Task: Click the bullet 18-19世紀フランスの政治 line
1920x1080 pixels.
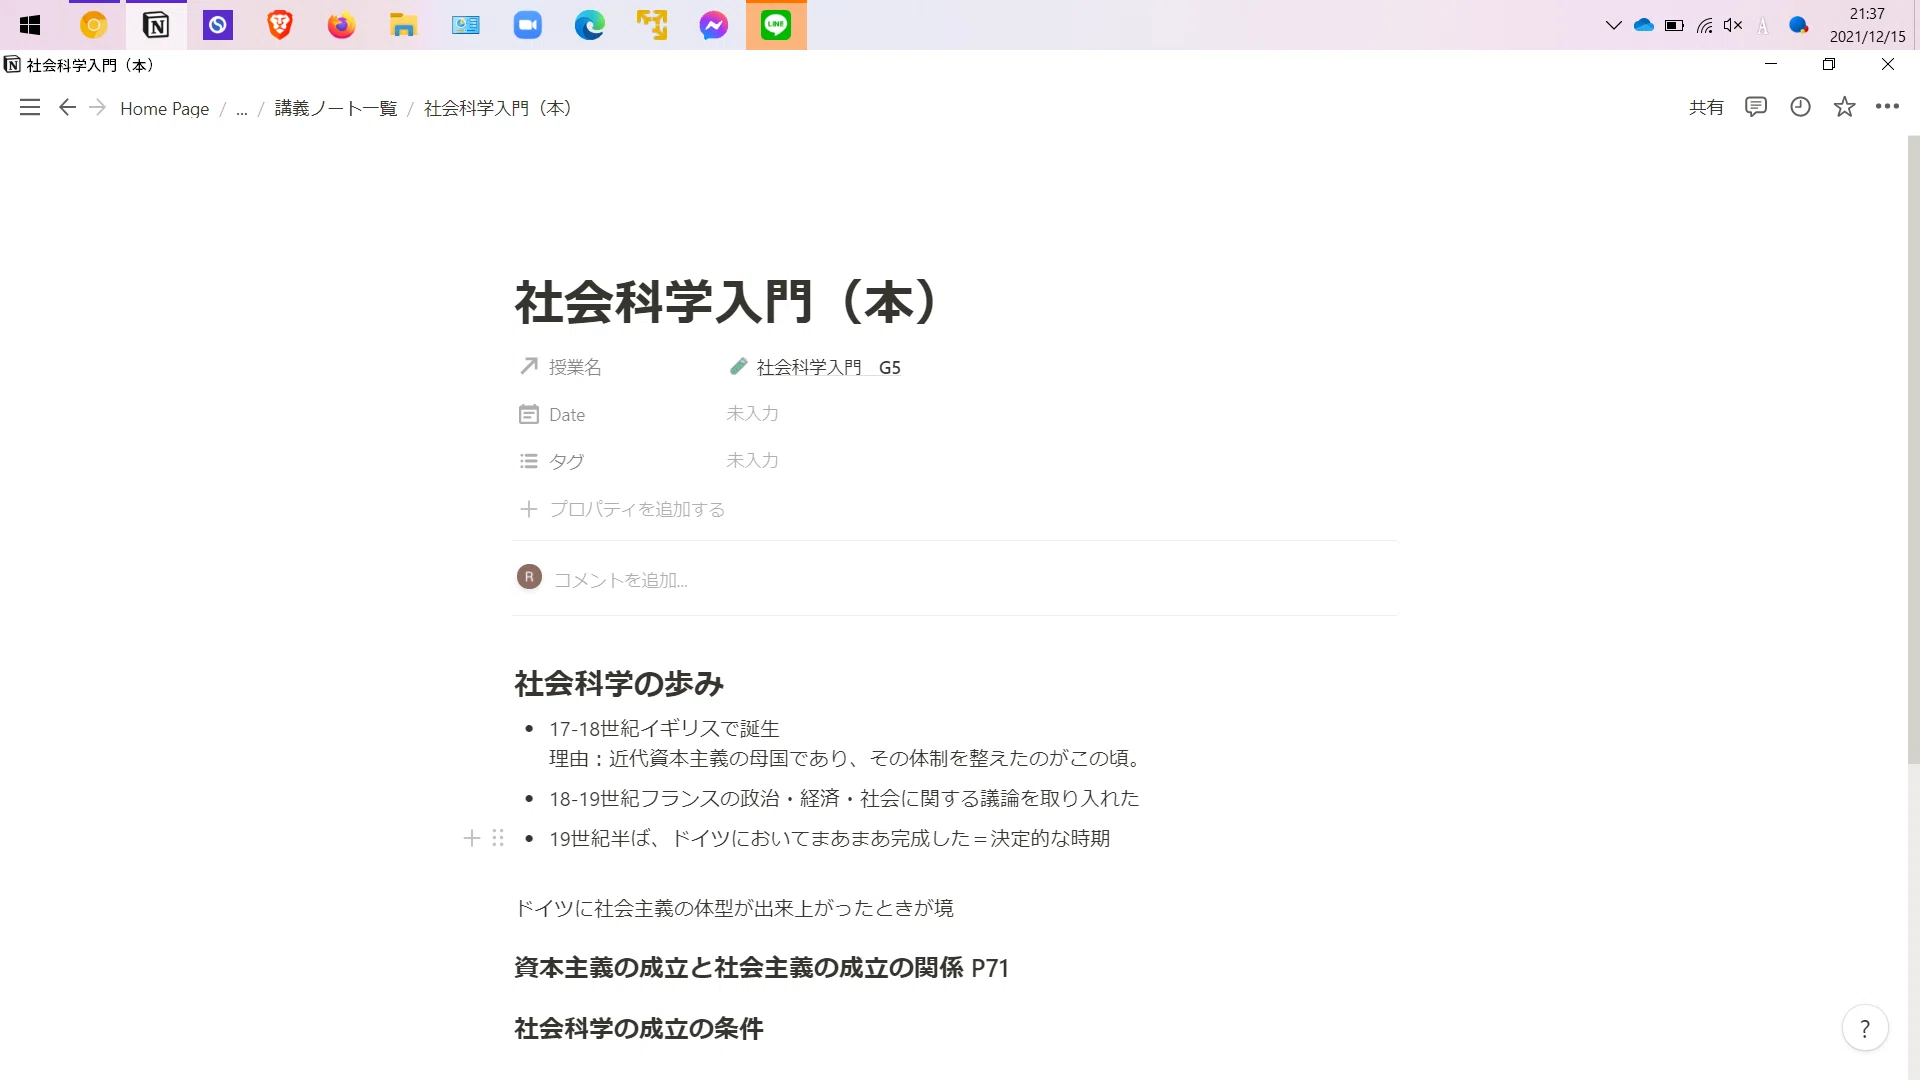Action: pyautogui.click(x=844, y=798)
